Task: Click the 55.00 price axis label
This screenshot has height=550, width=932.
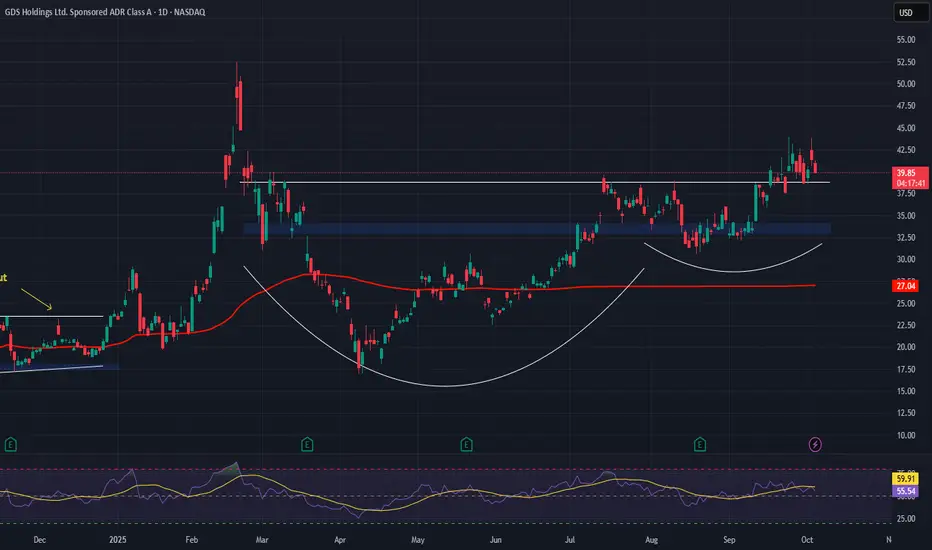Action: pos(906,40)
